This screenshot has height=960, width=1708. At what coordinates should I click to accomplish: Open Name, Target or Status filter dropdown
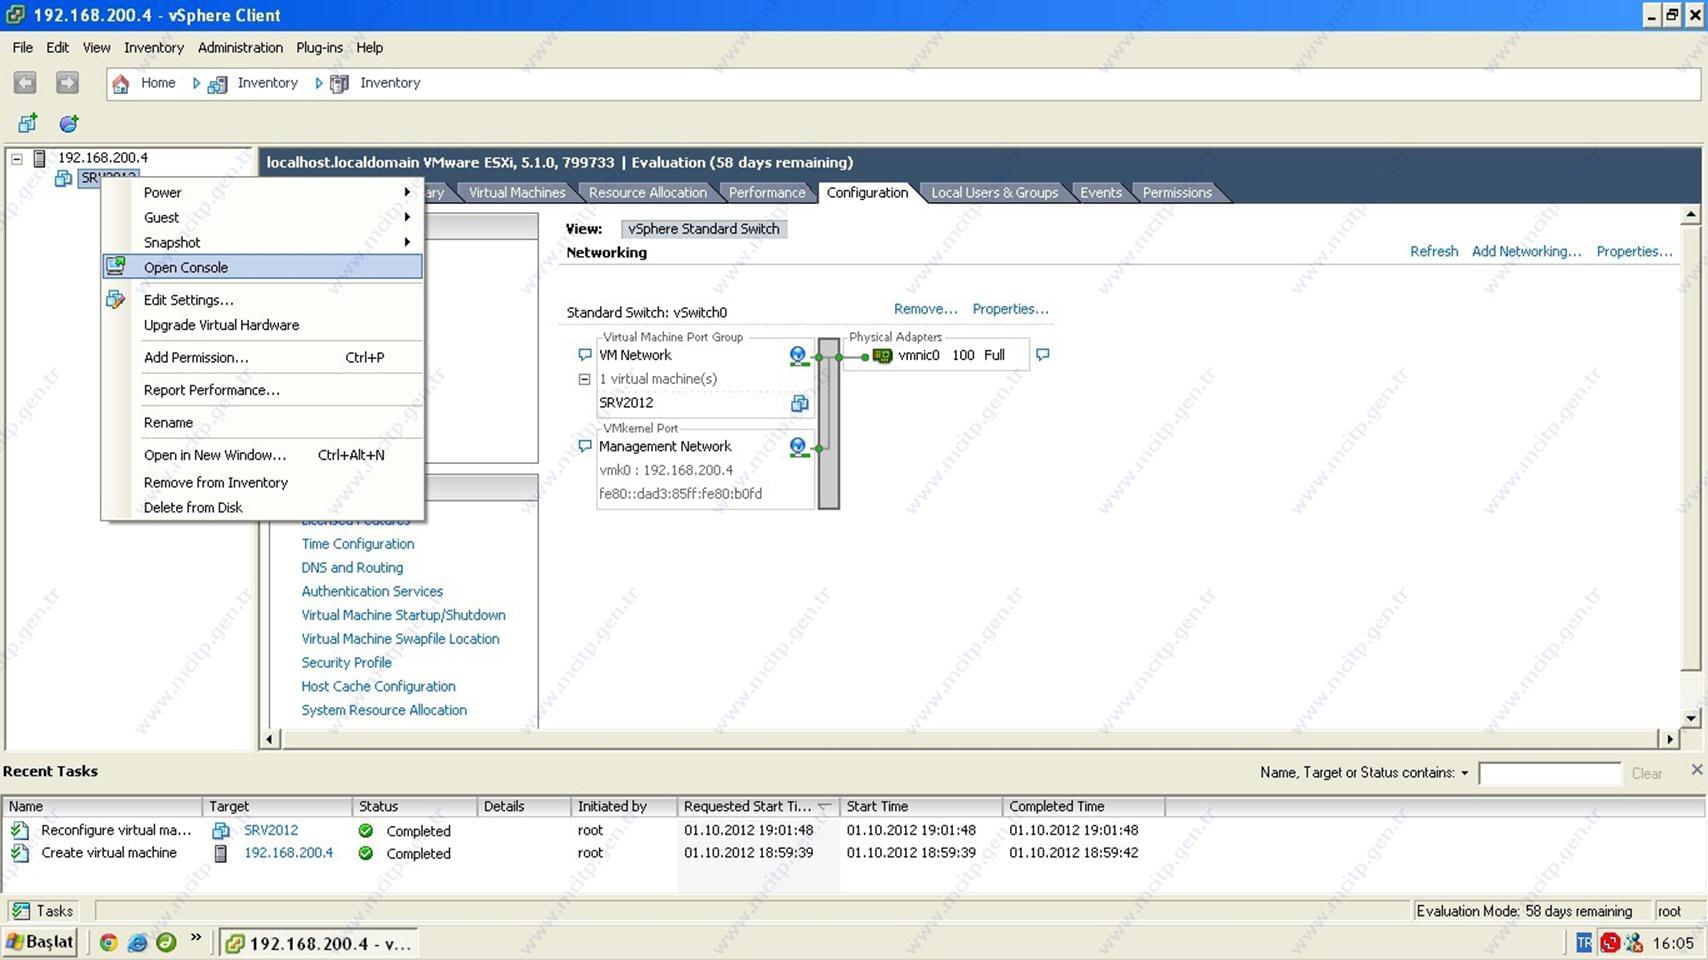(1465, 773)
